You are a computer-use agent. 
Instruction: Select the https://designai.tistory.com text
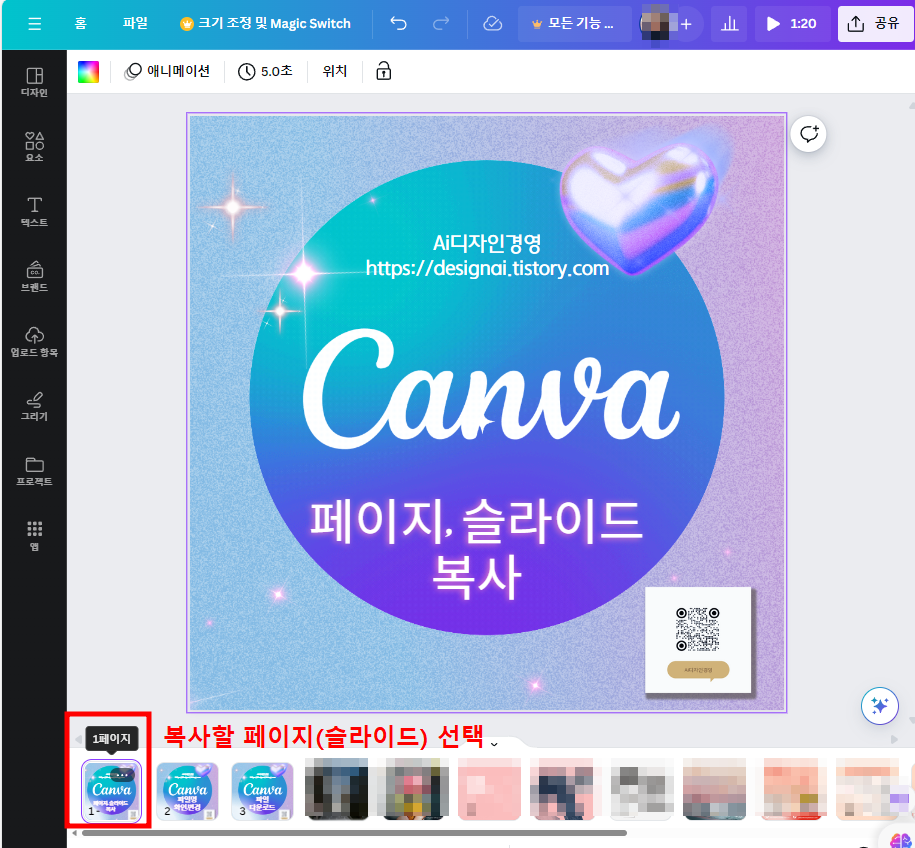point(487,268)
